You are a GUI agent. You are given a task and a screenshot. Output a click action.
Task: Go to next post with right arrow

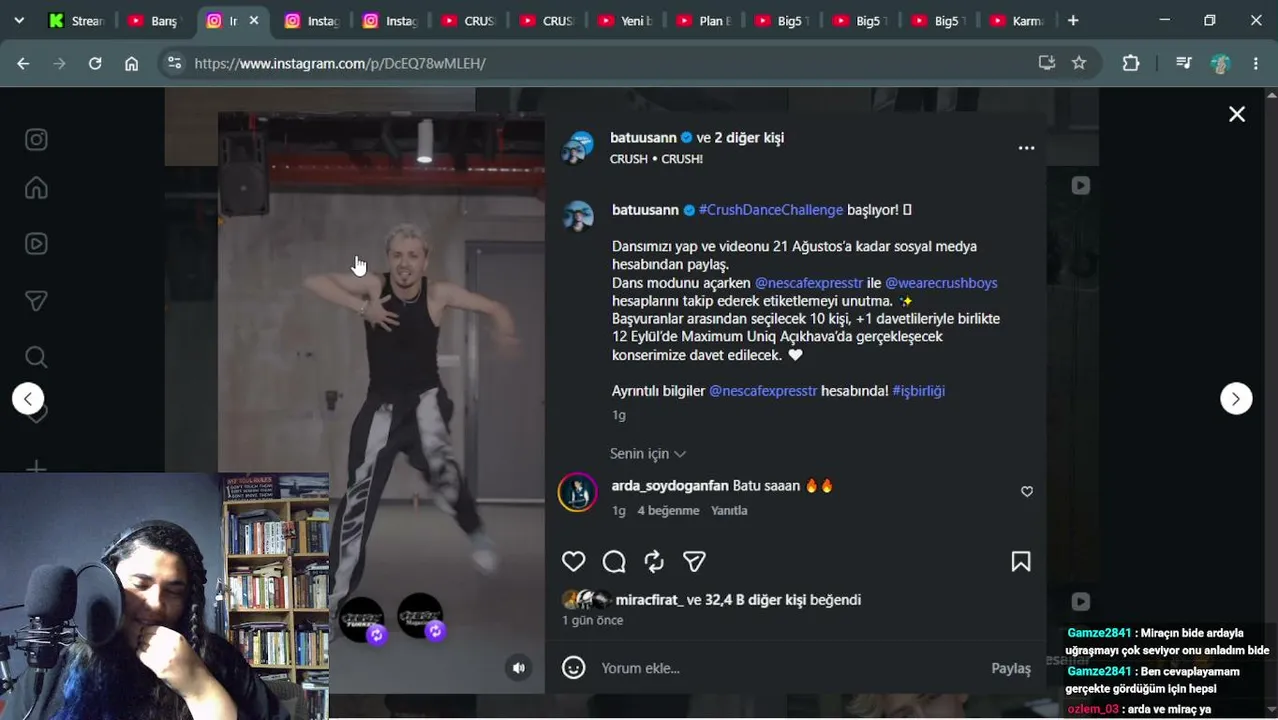(1236, 398)
